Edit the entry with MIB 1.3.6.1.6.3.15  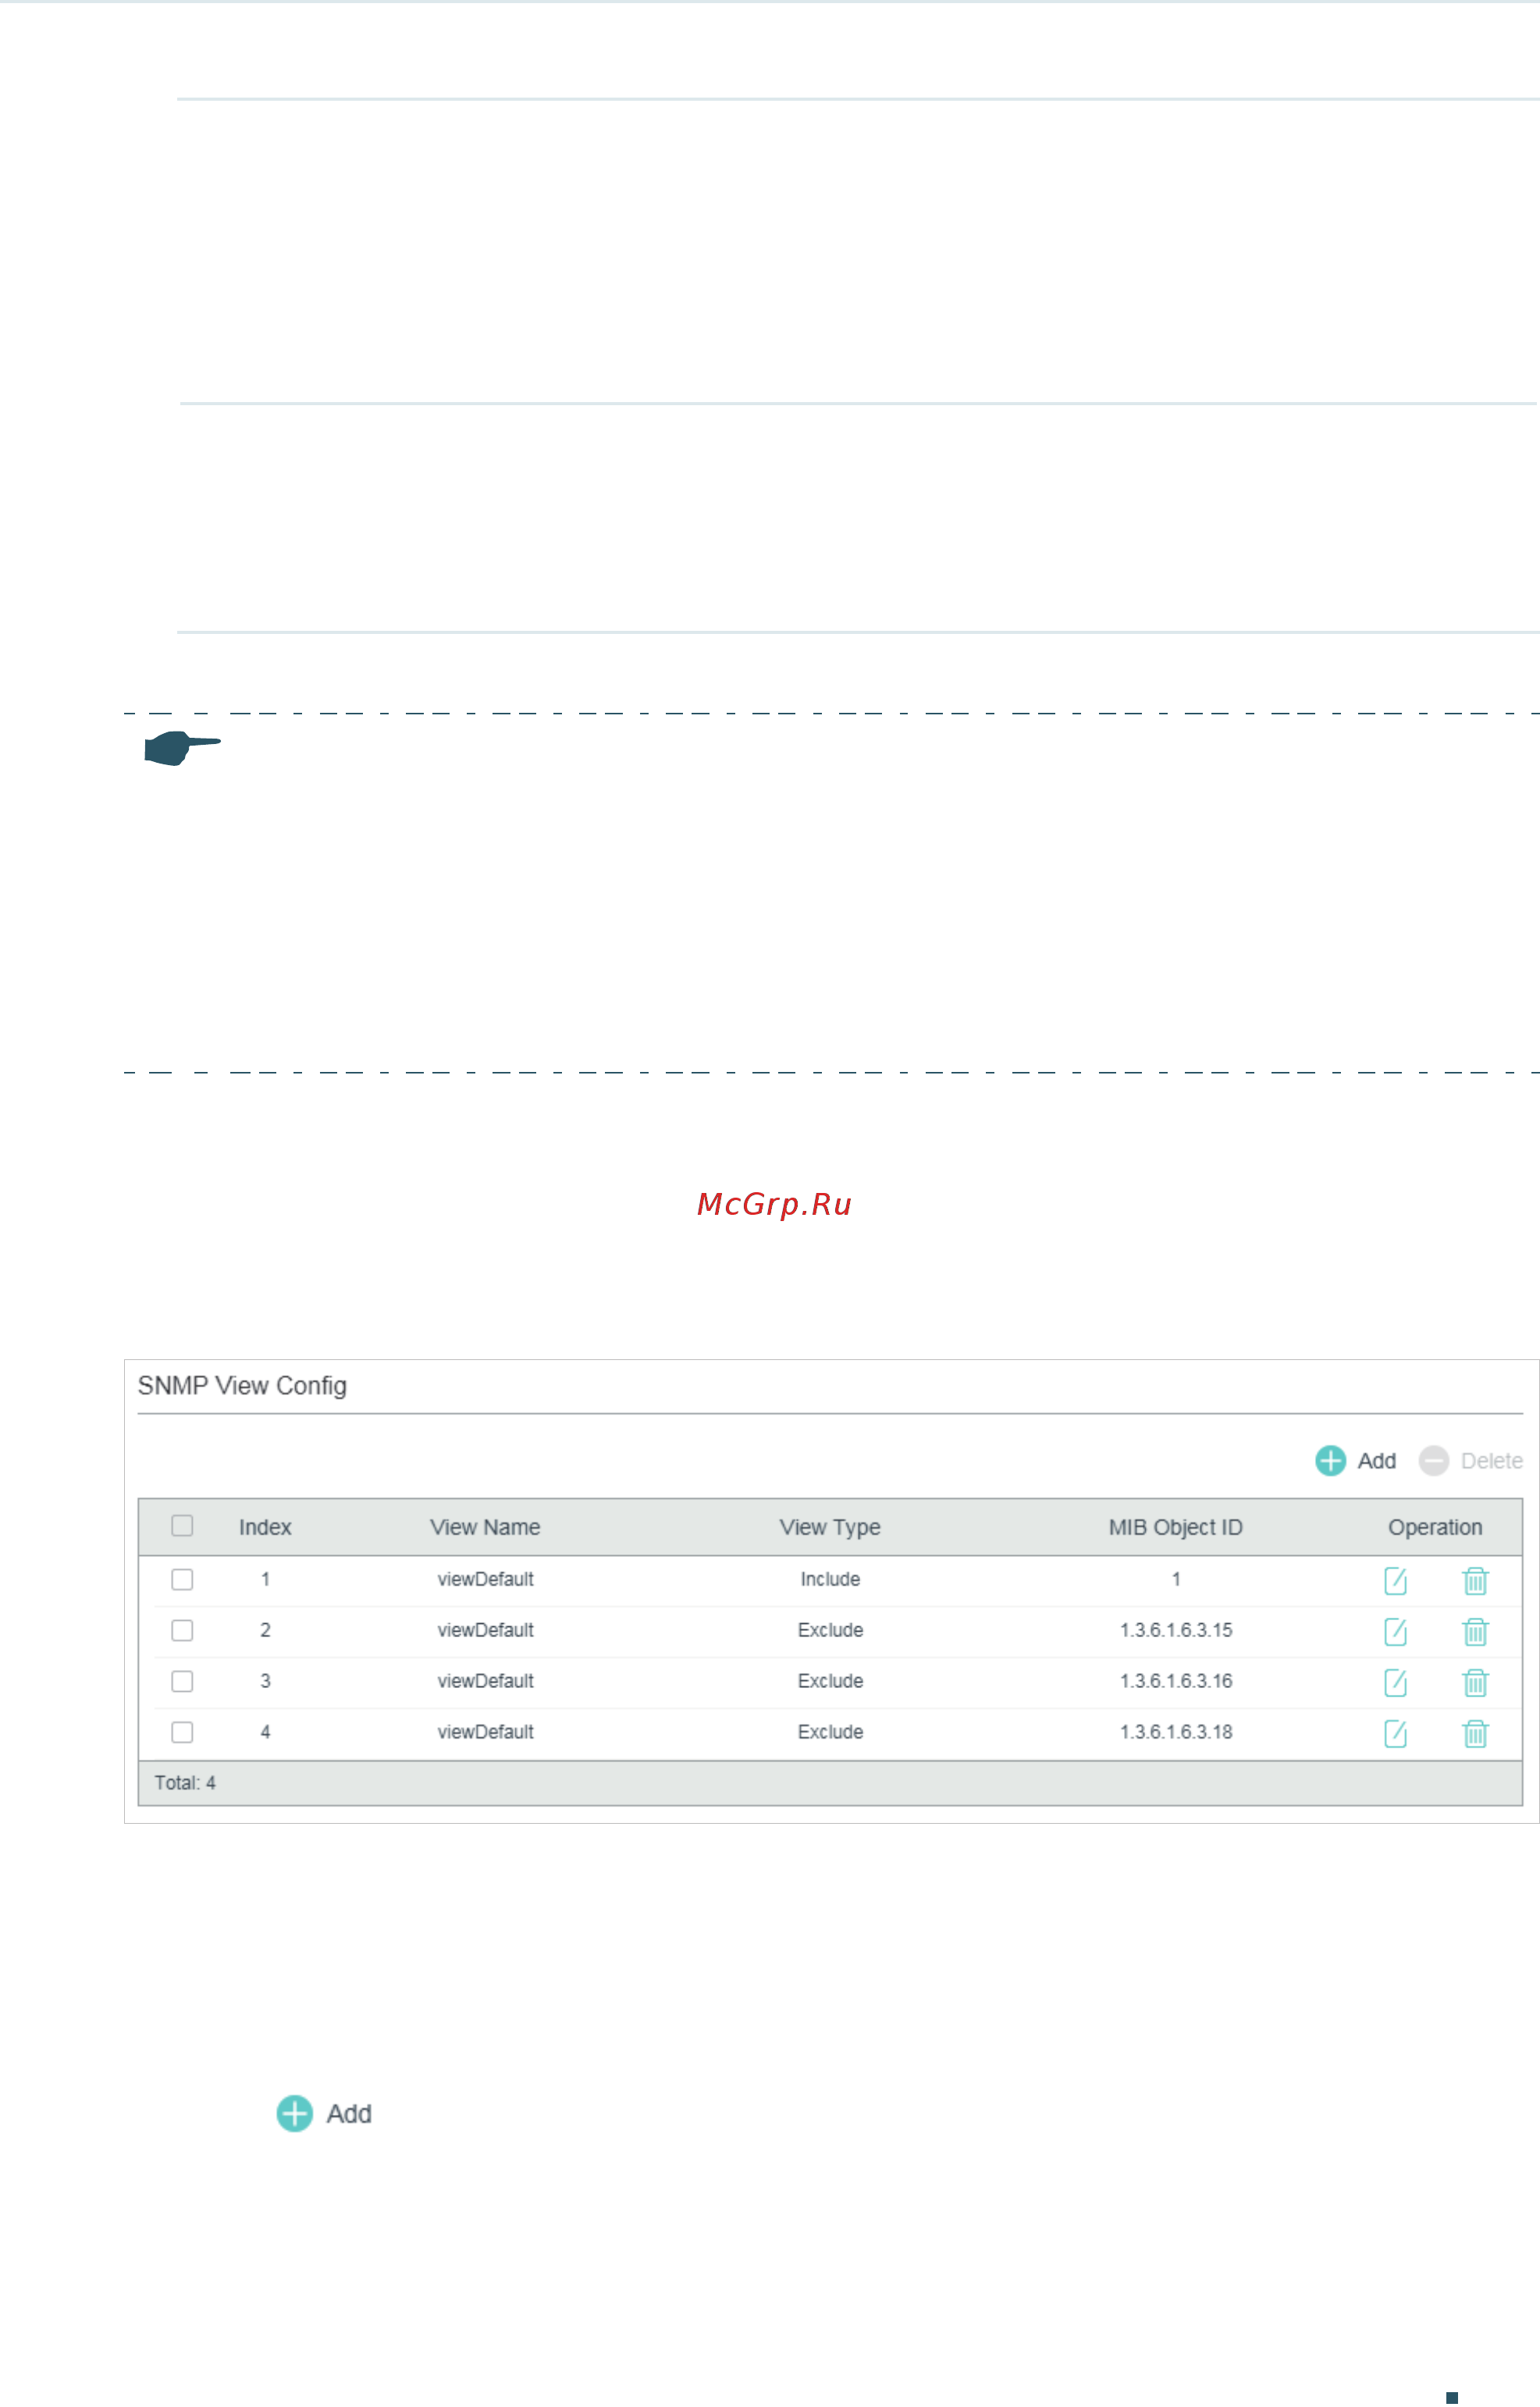coord(1395,1633)
